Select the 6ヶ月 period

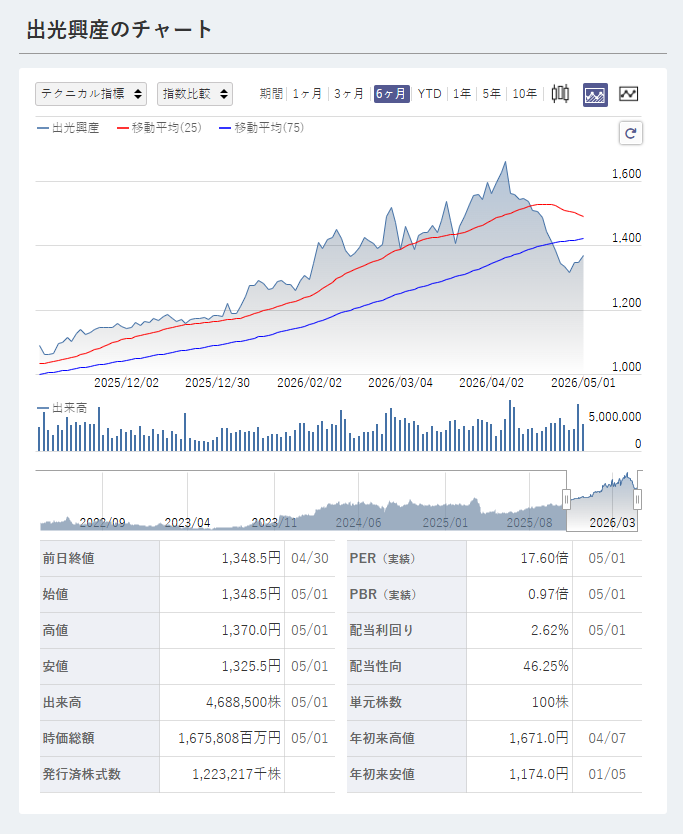[x=392, y=94]
